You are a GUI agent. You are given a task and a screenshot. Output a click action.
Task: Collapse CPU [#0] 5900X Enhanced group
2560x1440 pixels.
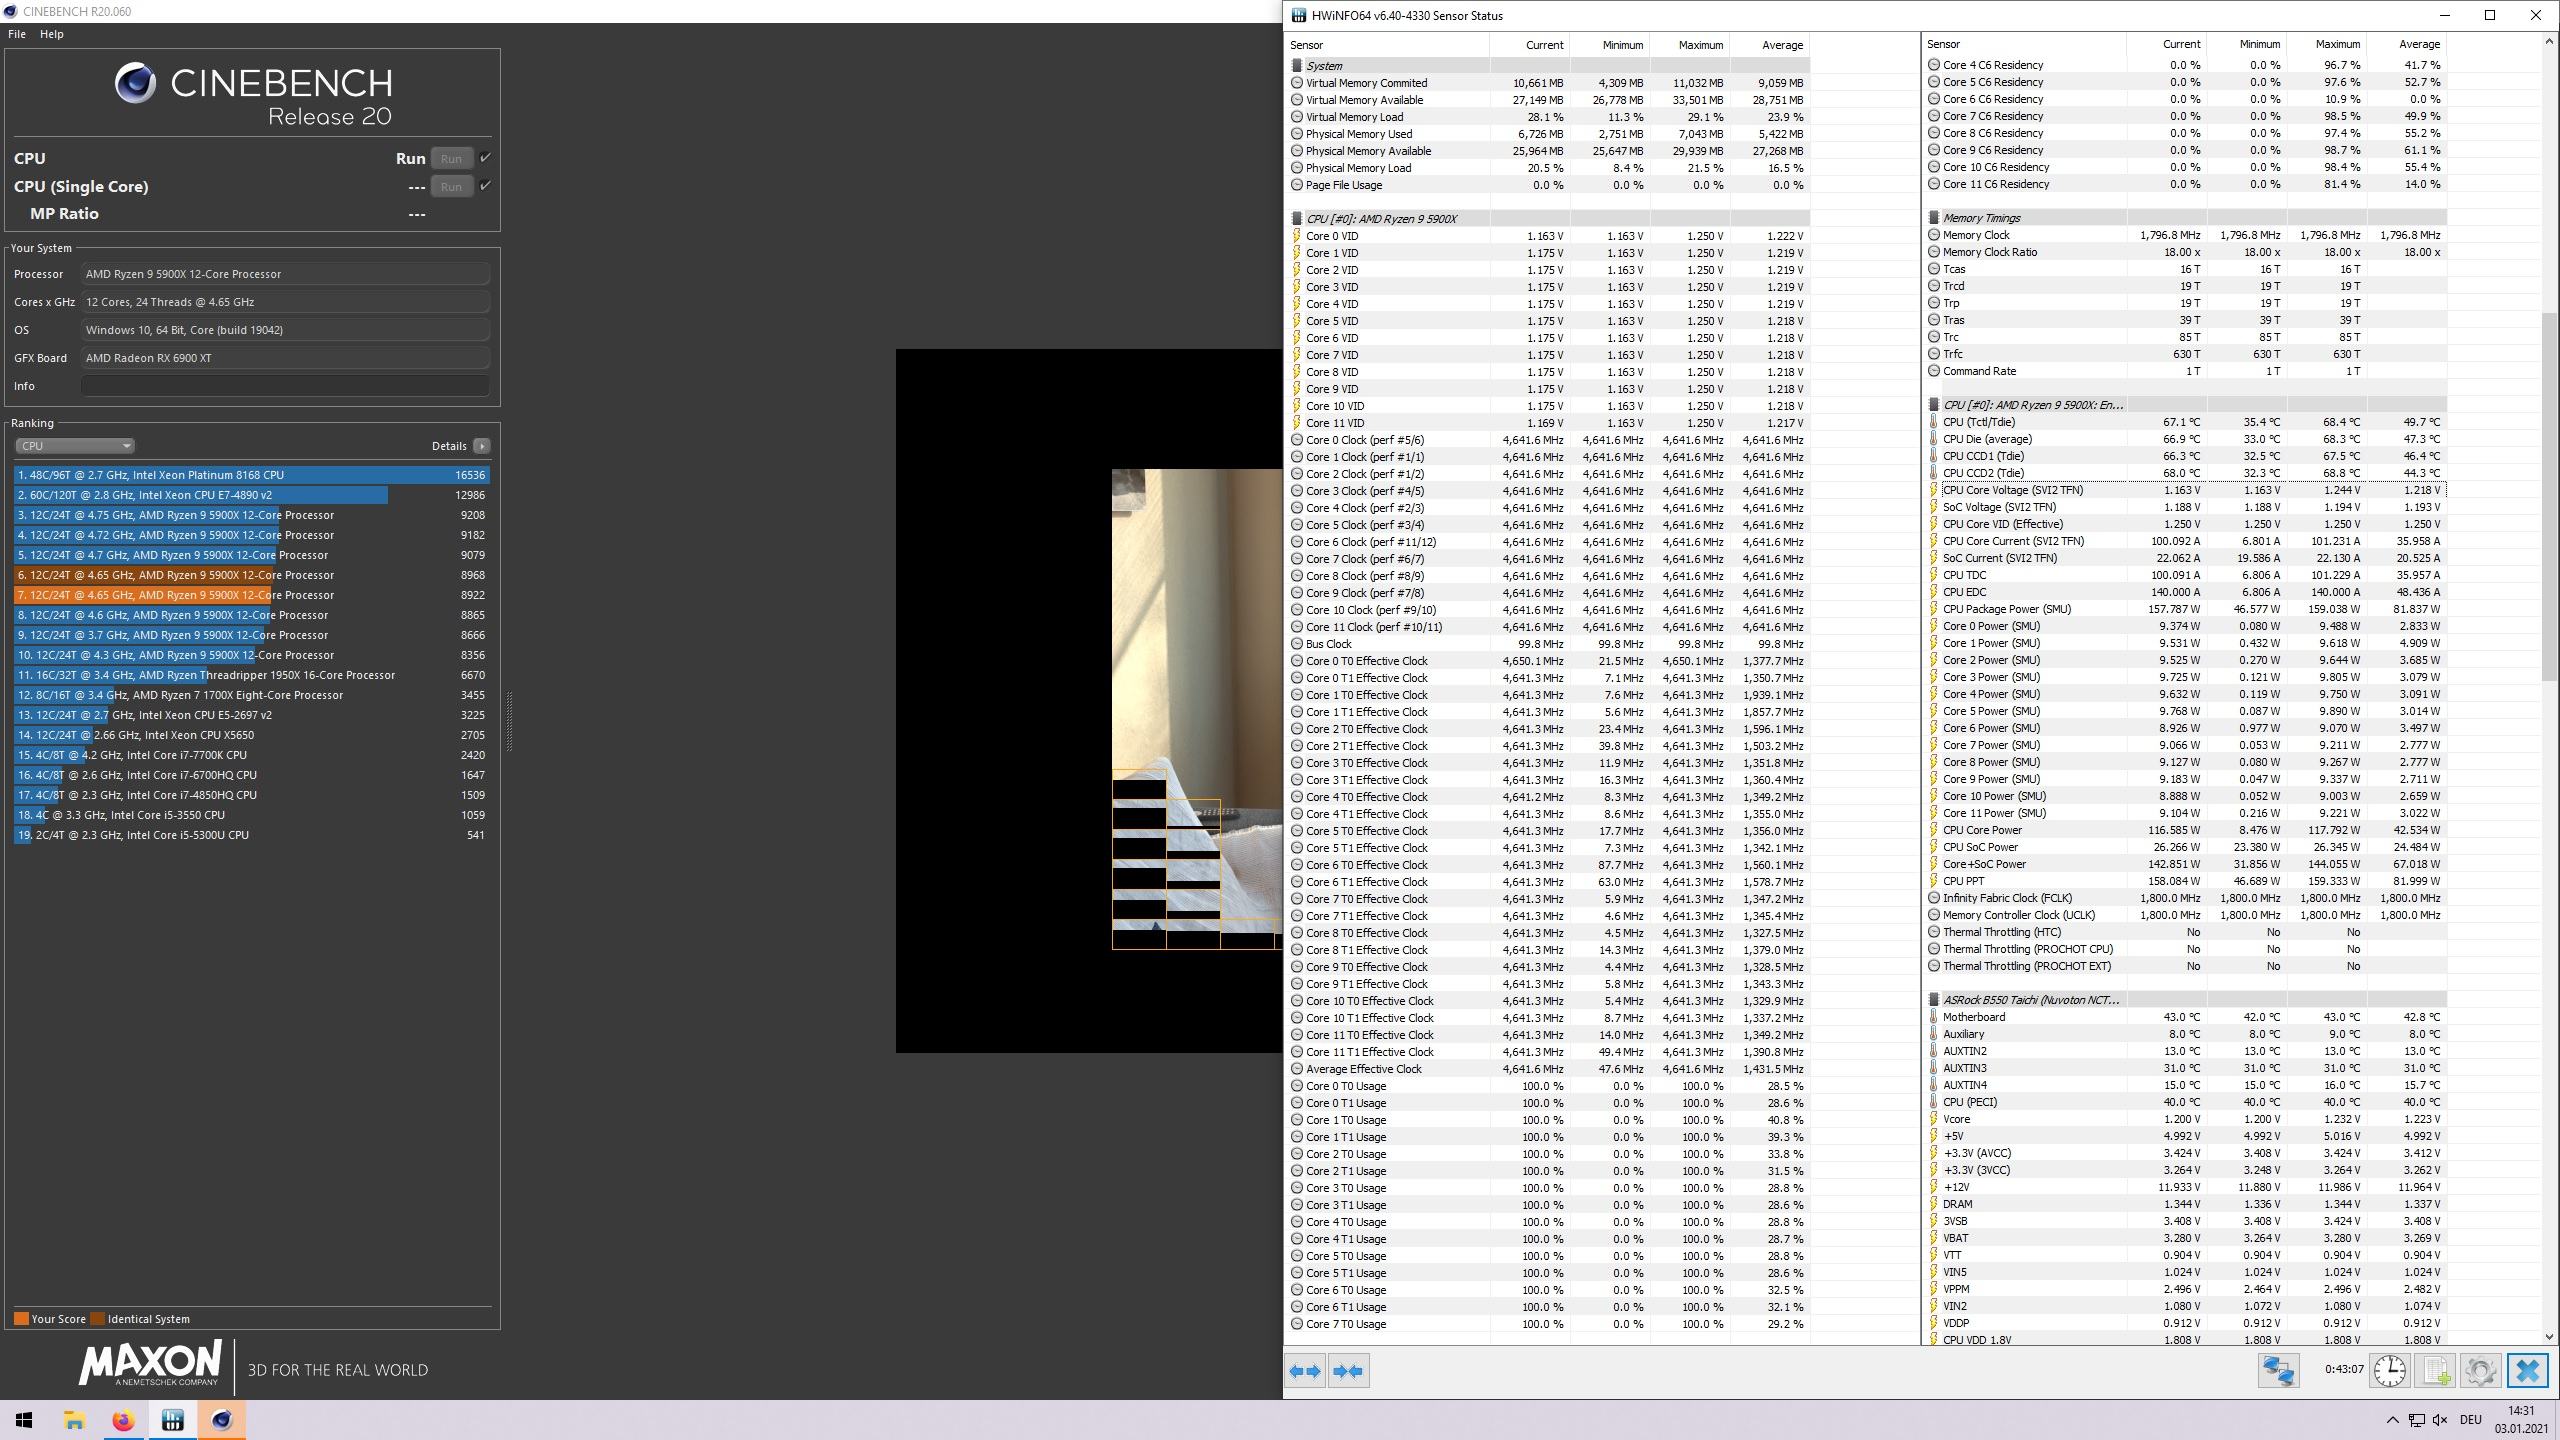(1934, 405)
